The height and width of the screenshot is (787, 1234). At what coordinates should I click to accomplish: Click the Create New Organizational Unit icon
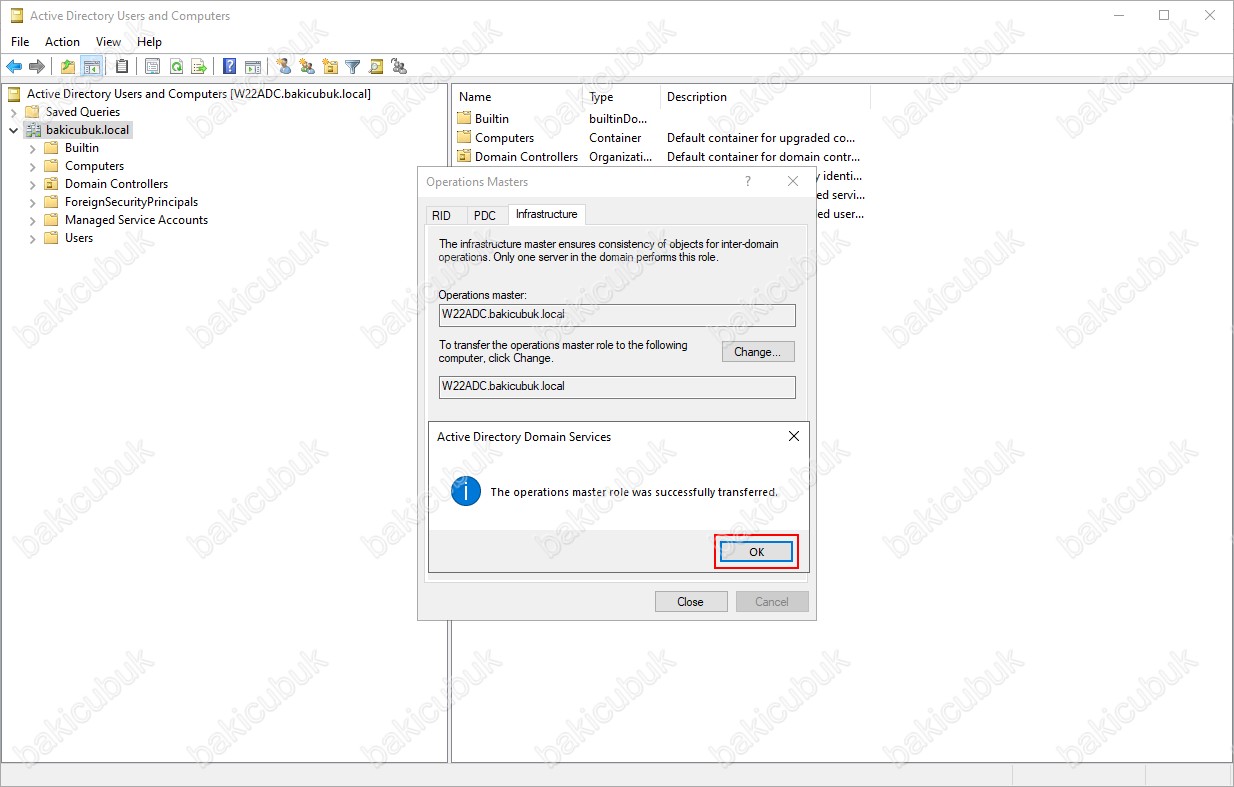[330, 67]
